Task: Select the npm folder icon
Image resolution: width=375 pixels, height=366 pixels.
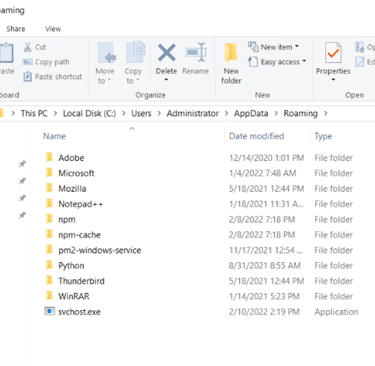Action: pos(49,219)
